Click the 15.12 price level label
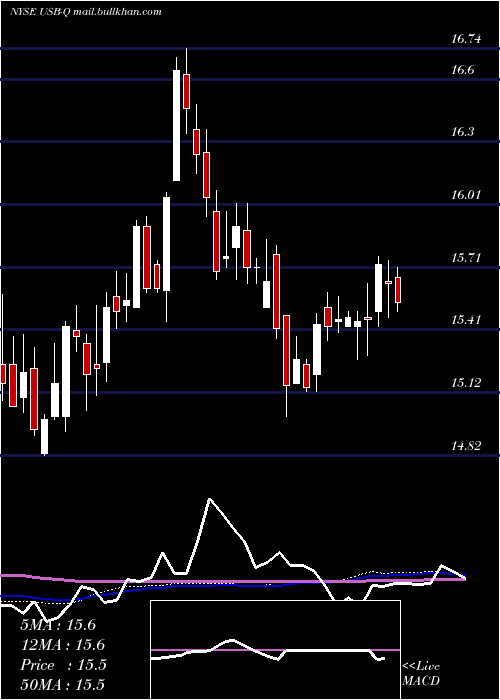Viewport: 500px width, 700px height. (466, 383)
